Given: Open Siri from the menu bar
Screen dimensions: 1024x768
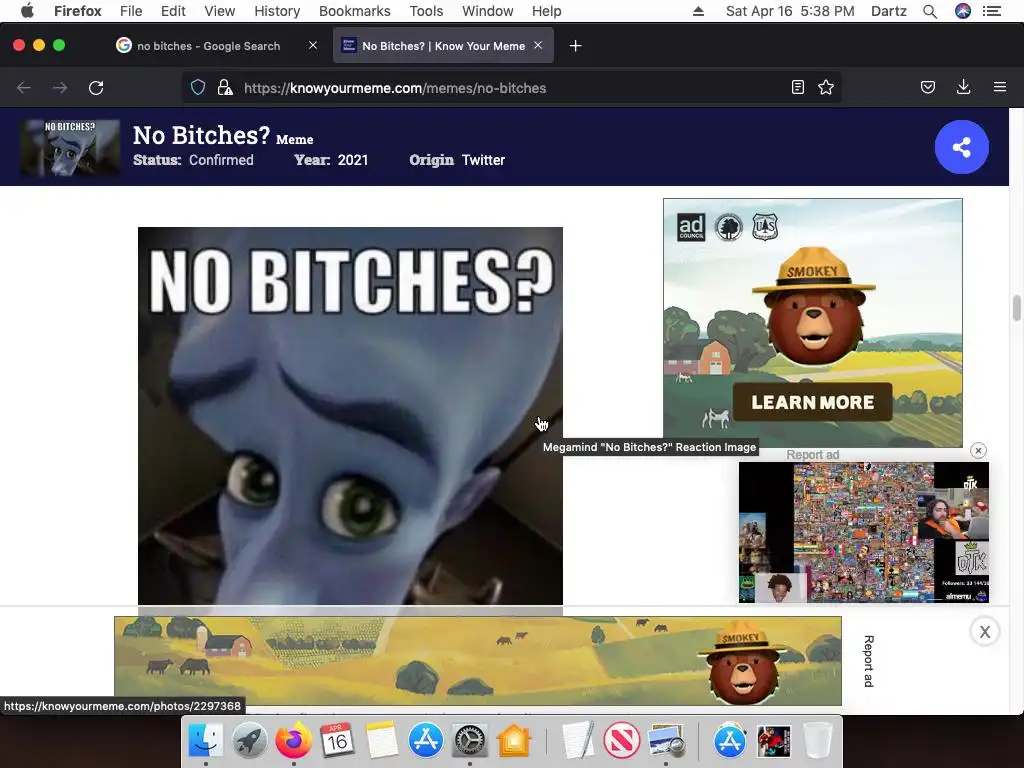Looking at the screenshot, I should [x=963, y=11].
